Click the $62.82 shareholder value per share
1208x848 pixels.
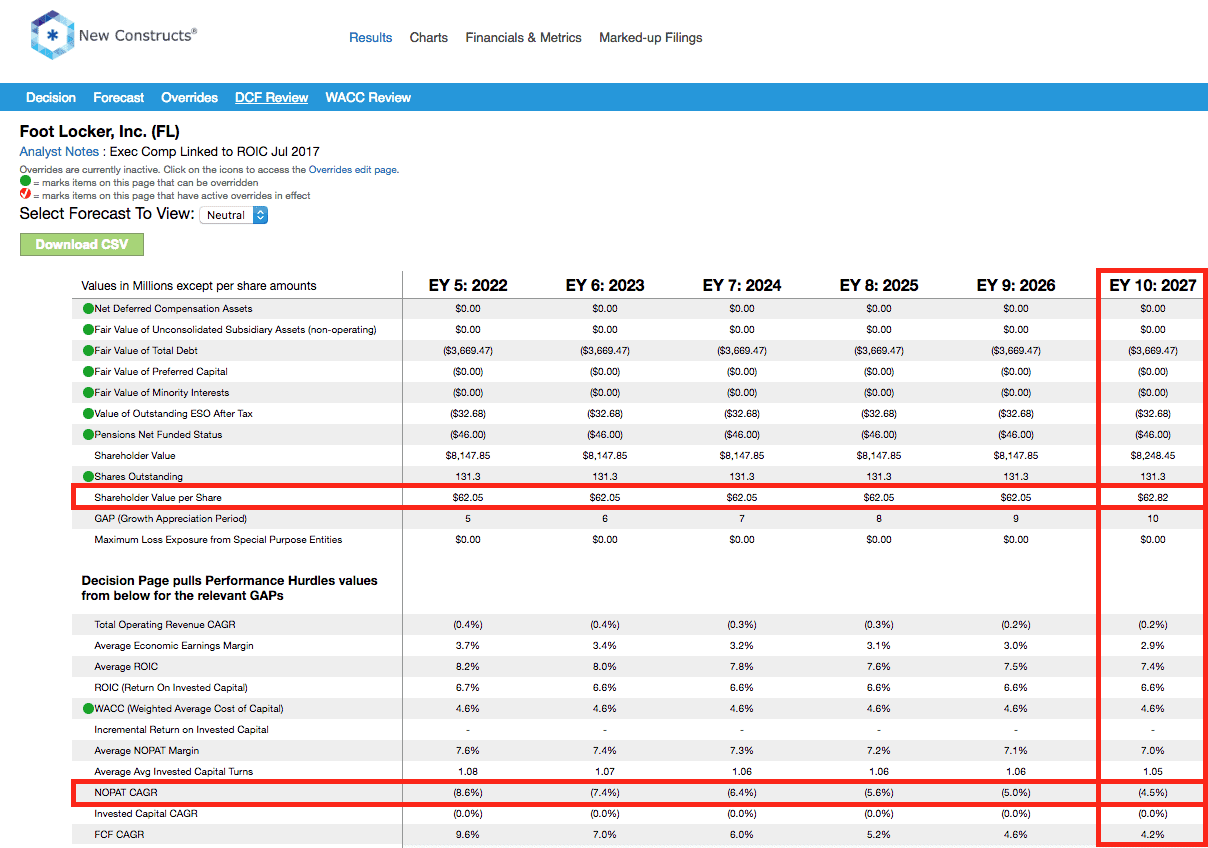pos(1153,498)
